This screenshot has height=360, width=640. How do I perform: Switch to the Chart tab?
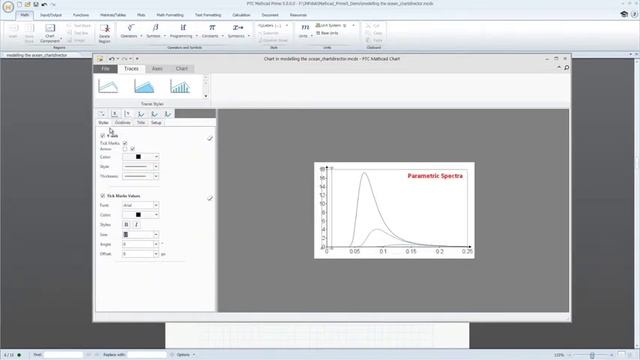tap(182, 69)
